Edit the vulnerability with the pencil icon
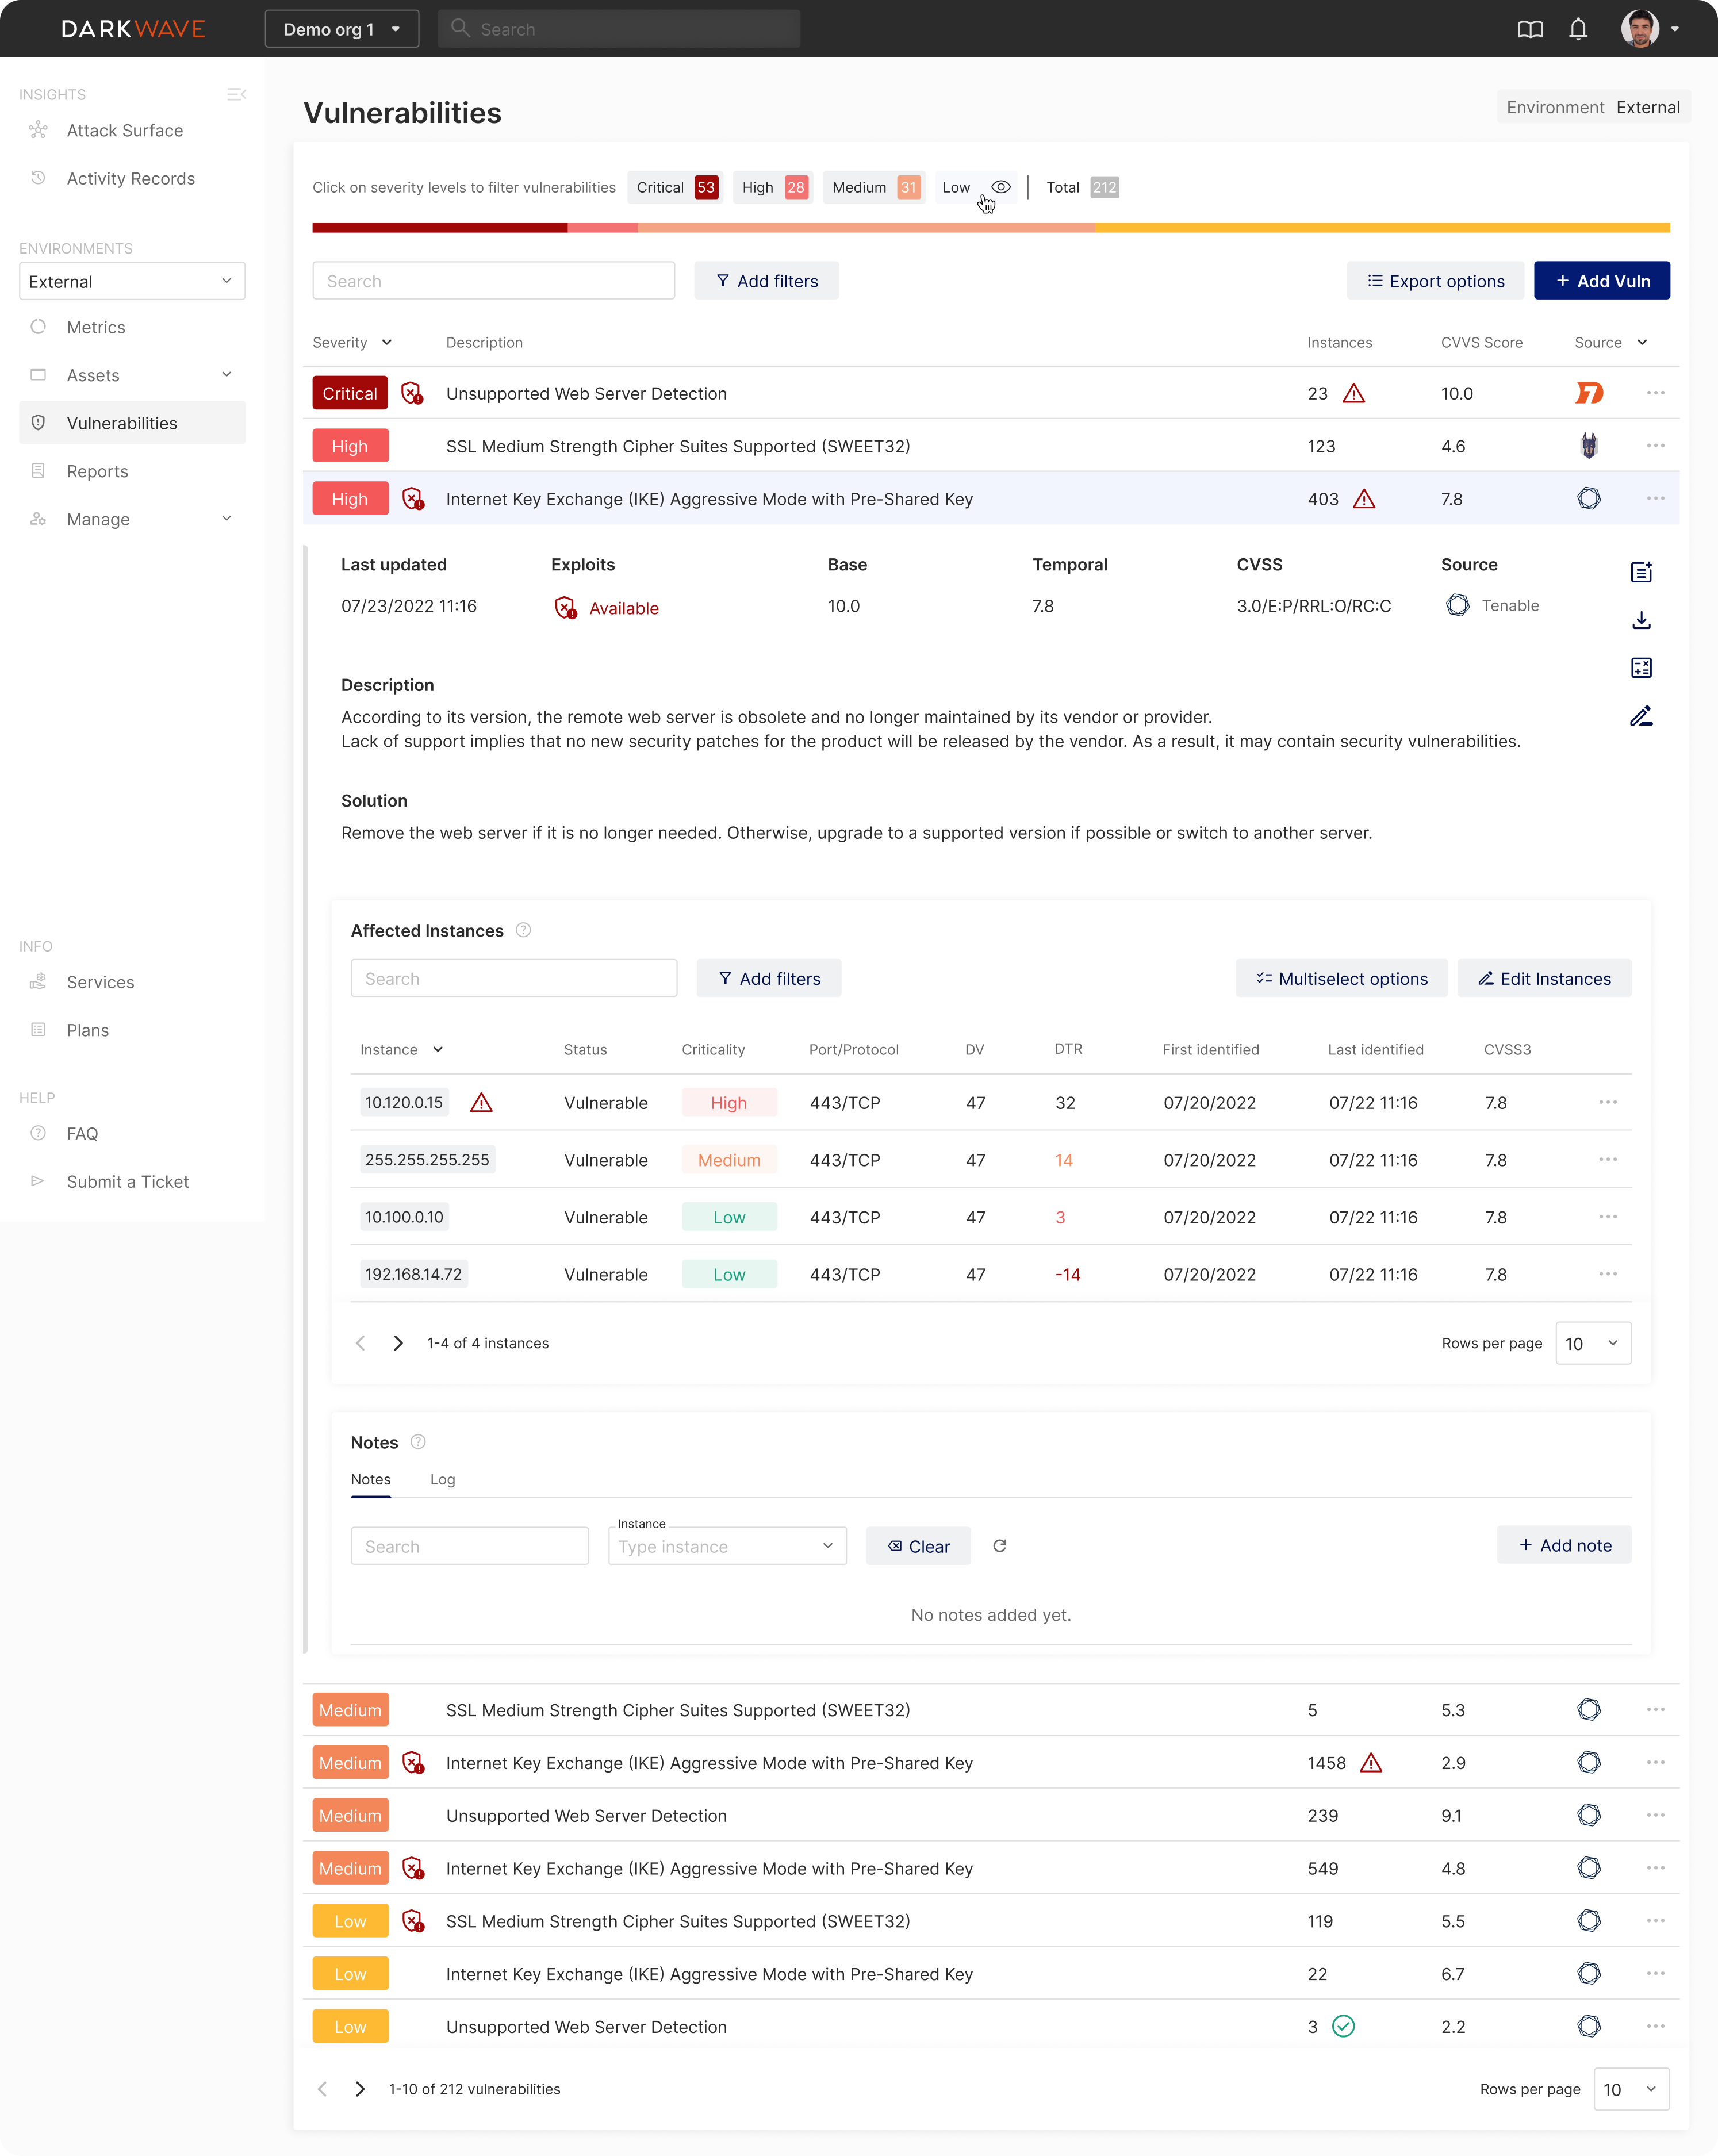The height and width of the screenshot is (2156, 1718). pyautogui.click(x=1641, y=716)
